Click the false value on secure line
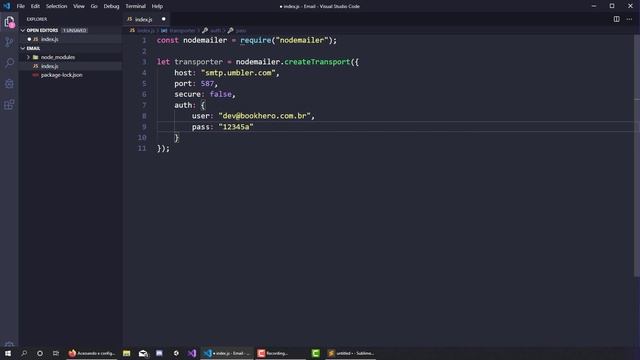 221,94
